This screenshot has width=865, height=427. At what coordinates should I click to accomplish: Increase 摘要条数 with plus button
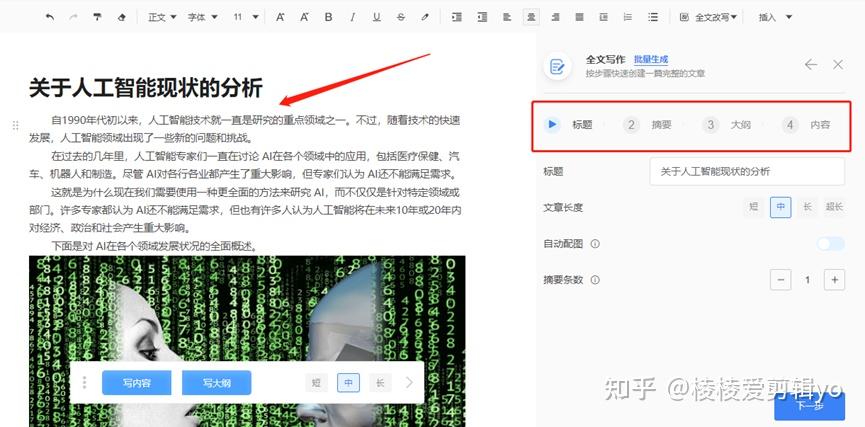pyautogui.click(x=835, y=280)
